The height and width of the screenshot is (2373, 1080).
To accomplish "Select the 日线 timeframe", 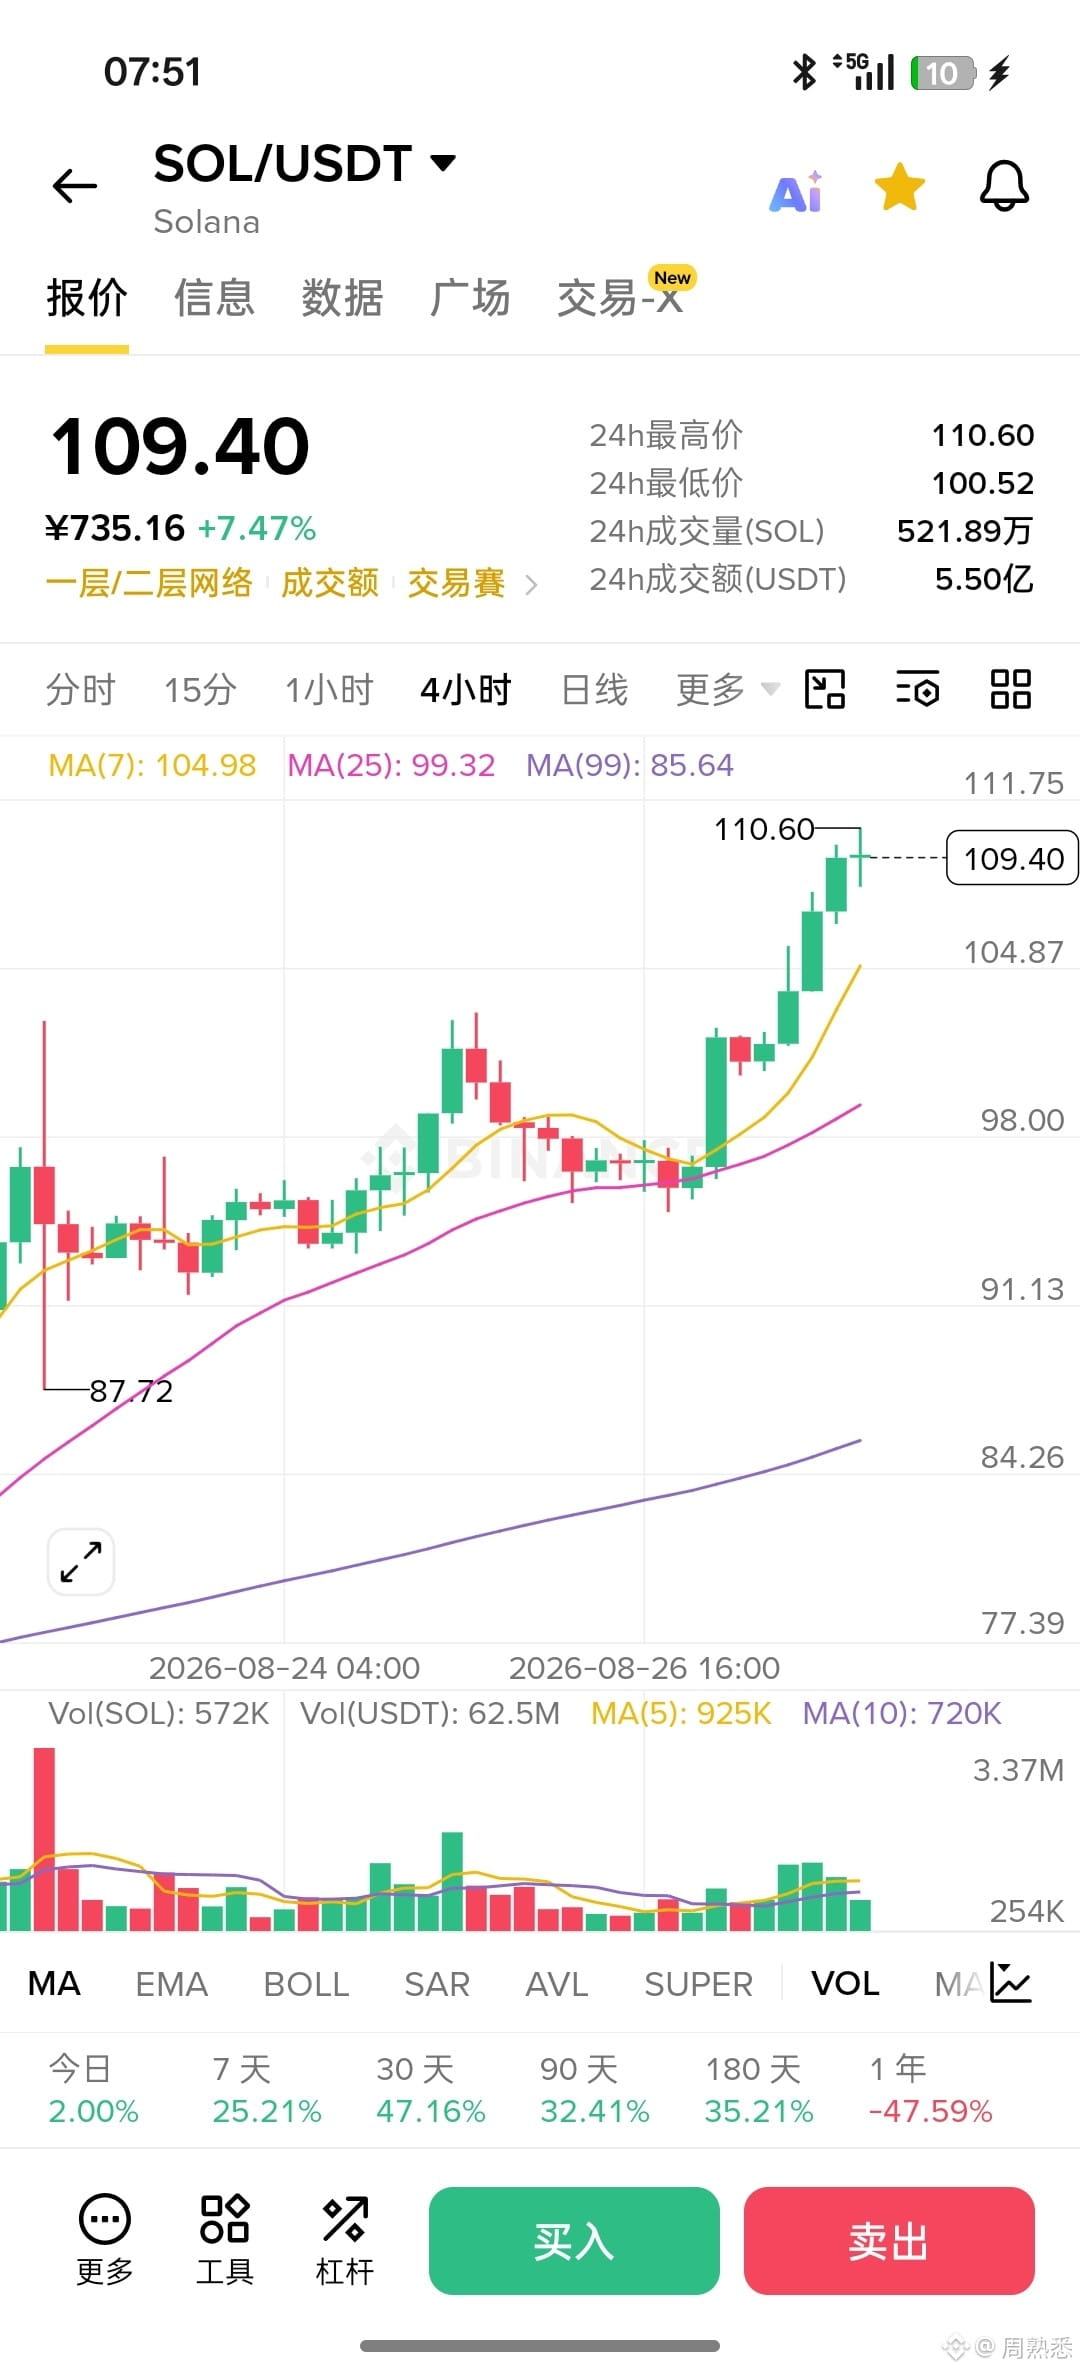I will pos(594,689).
